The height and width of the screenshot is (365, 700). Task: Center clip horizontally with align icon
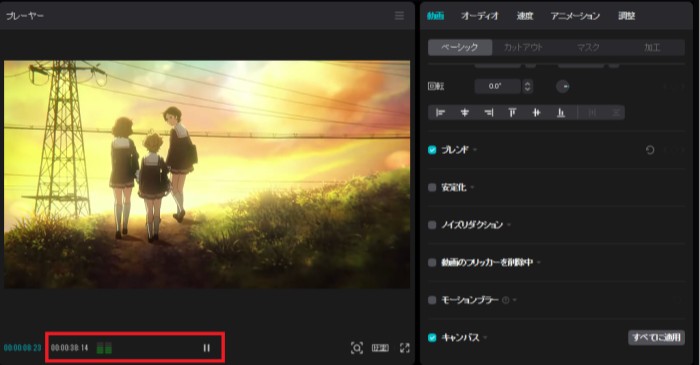tap(465, 113)
